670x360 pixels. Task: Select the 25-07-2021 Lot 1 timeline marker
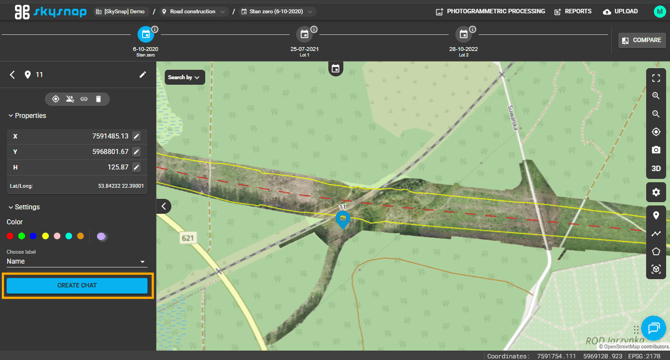(x=304, y=34)
